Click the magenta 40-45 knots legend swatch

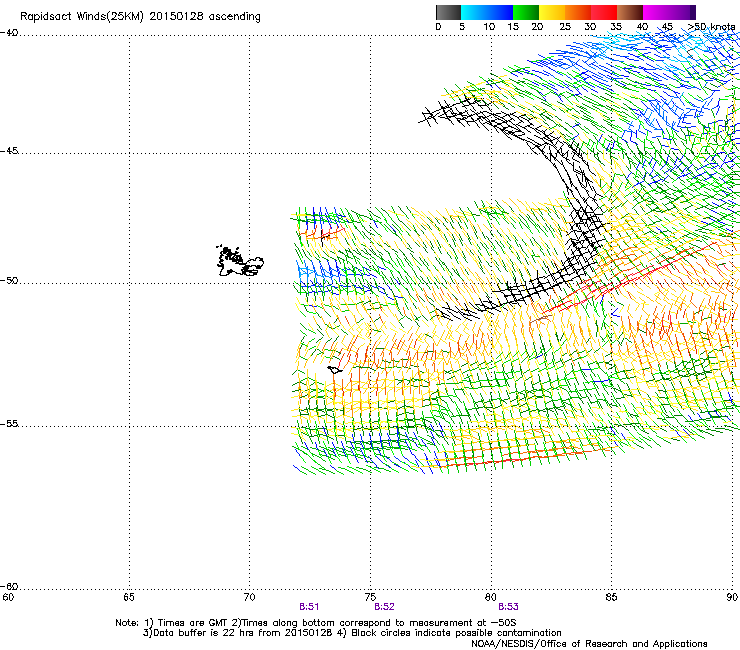point(656,12)
